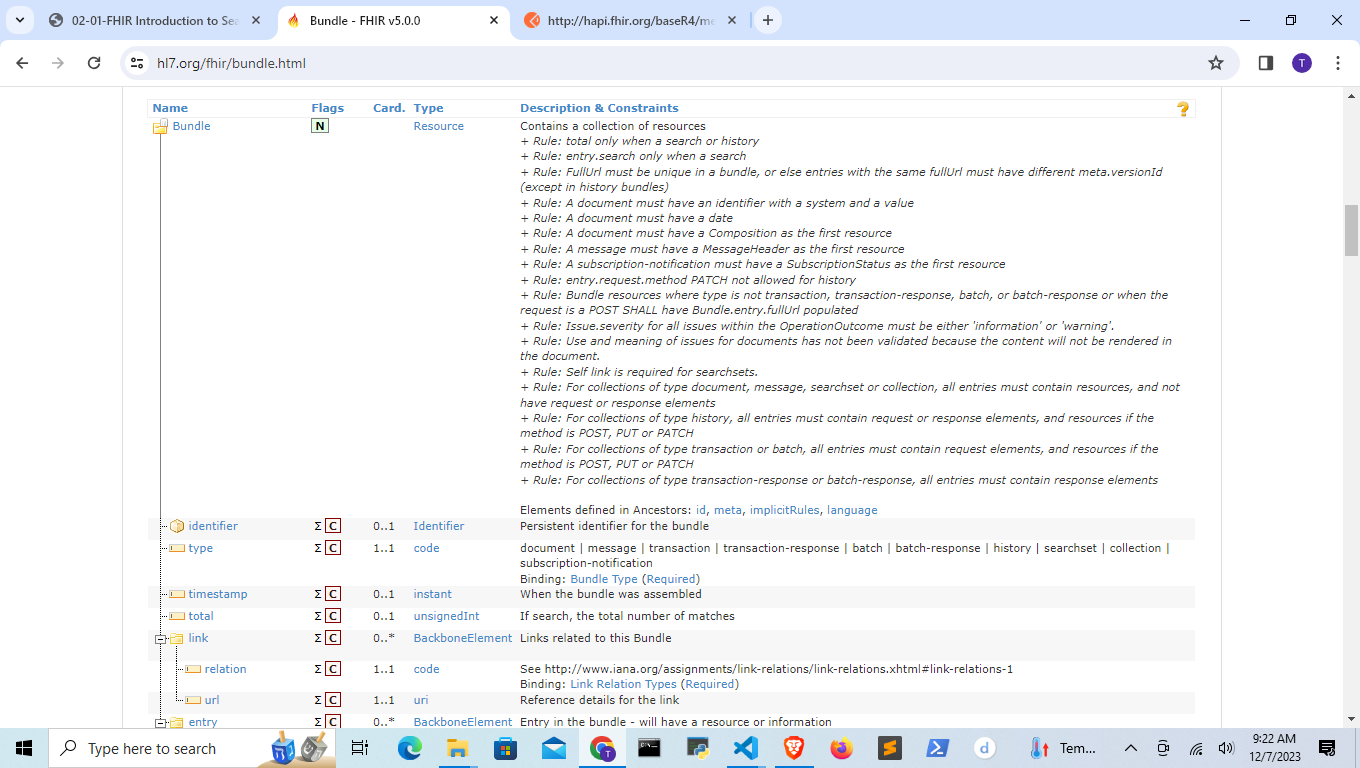Click the C constraint flag in the type row
Viewport: 1360px width, 768px height.
(x=333, y=548)
